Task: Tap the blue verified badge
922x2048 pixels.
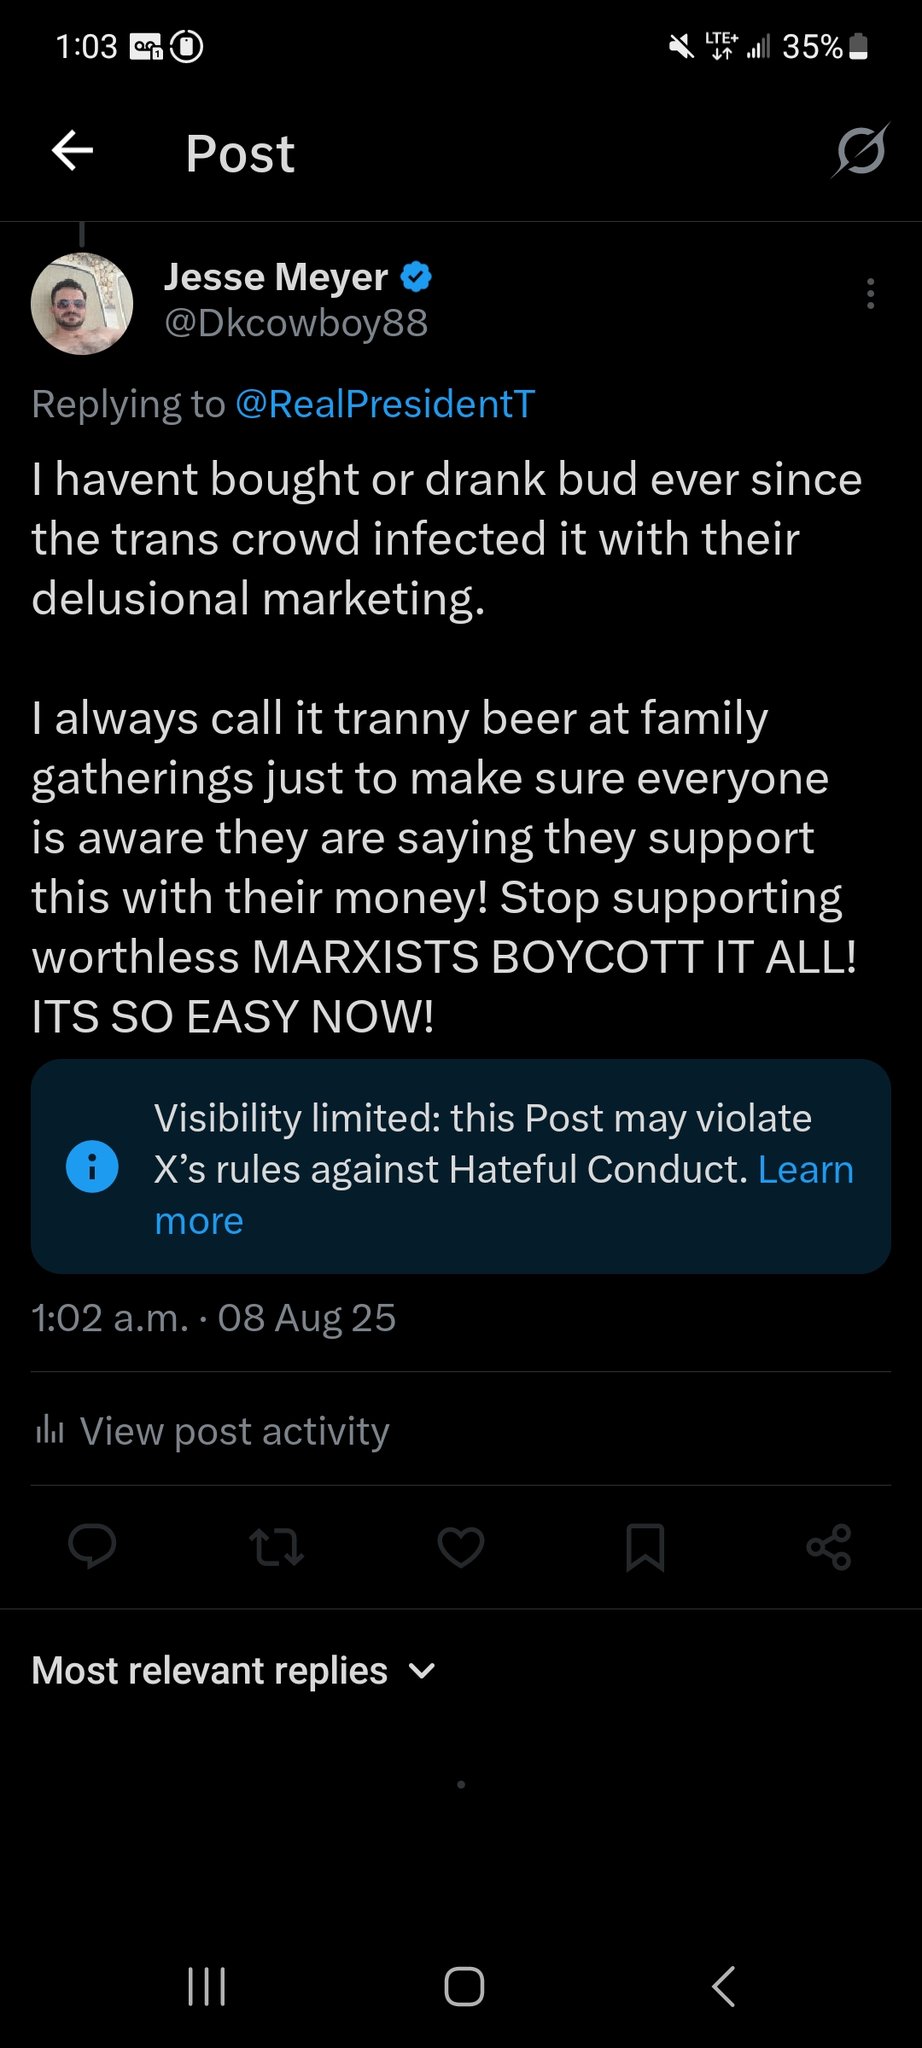Action: tap(416, 277)
